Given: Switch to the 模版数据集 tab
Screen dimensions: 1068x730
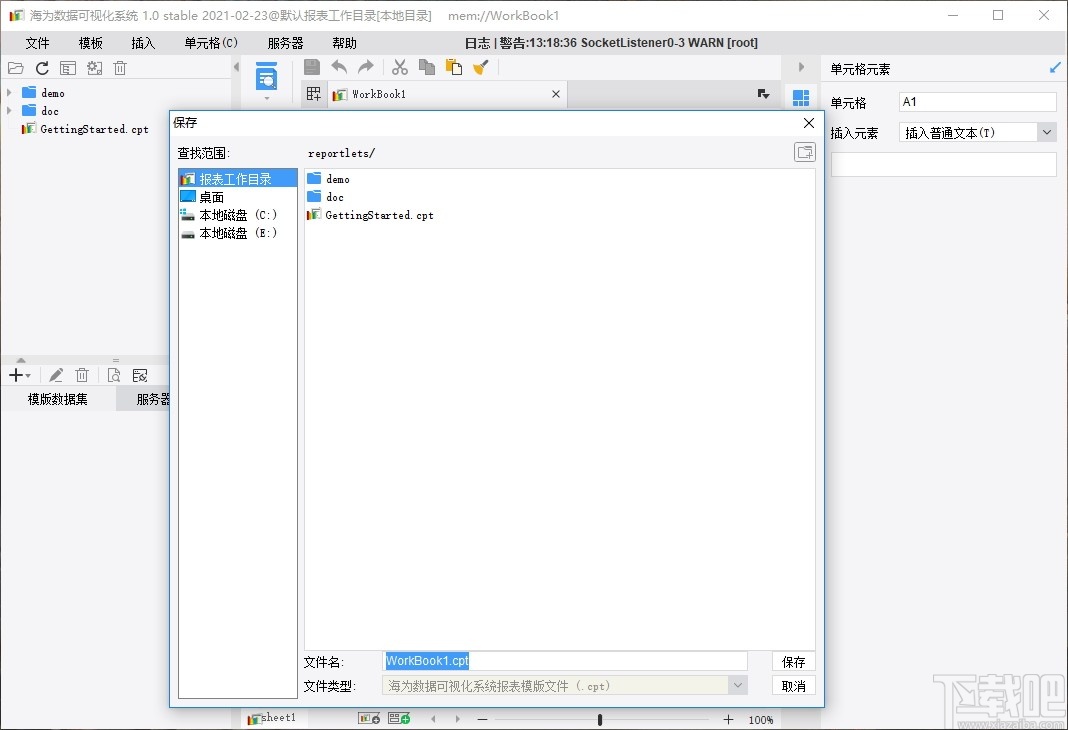Looking at the screenshot, I should [x=57, y=398].
